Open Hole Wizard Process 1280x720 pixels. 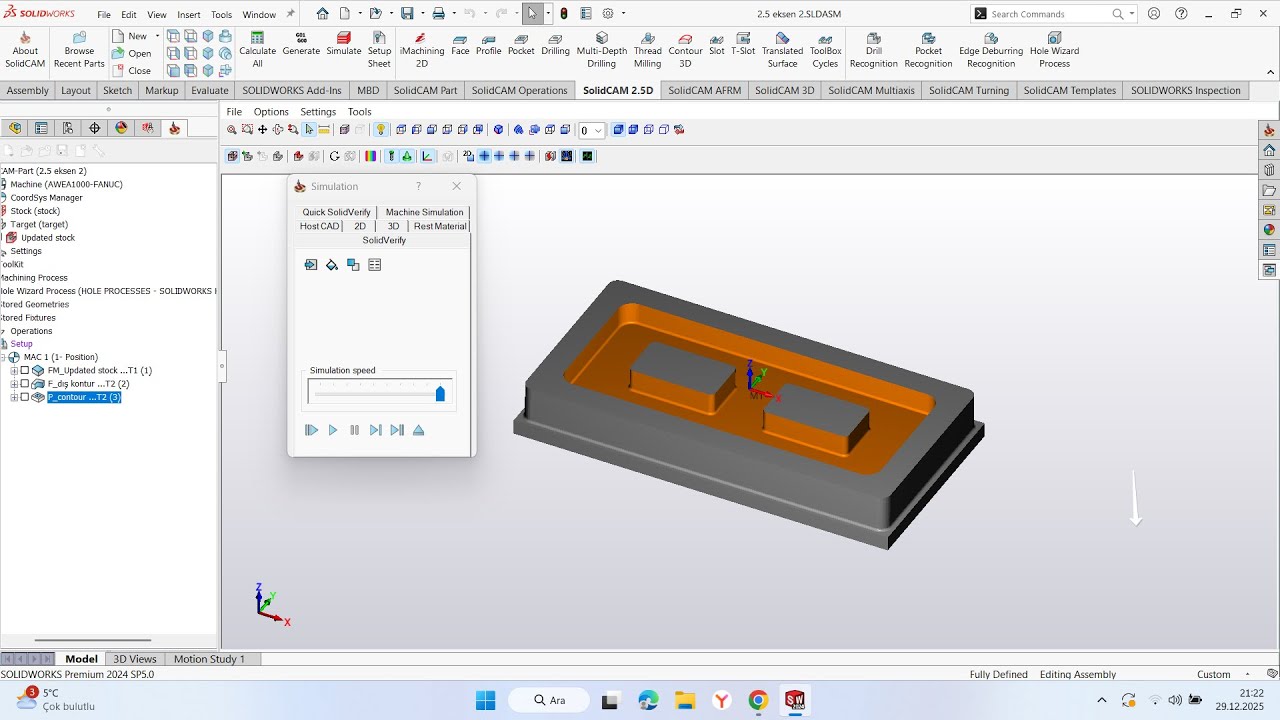[1054, 50]
